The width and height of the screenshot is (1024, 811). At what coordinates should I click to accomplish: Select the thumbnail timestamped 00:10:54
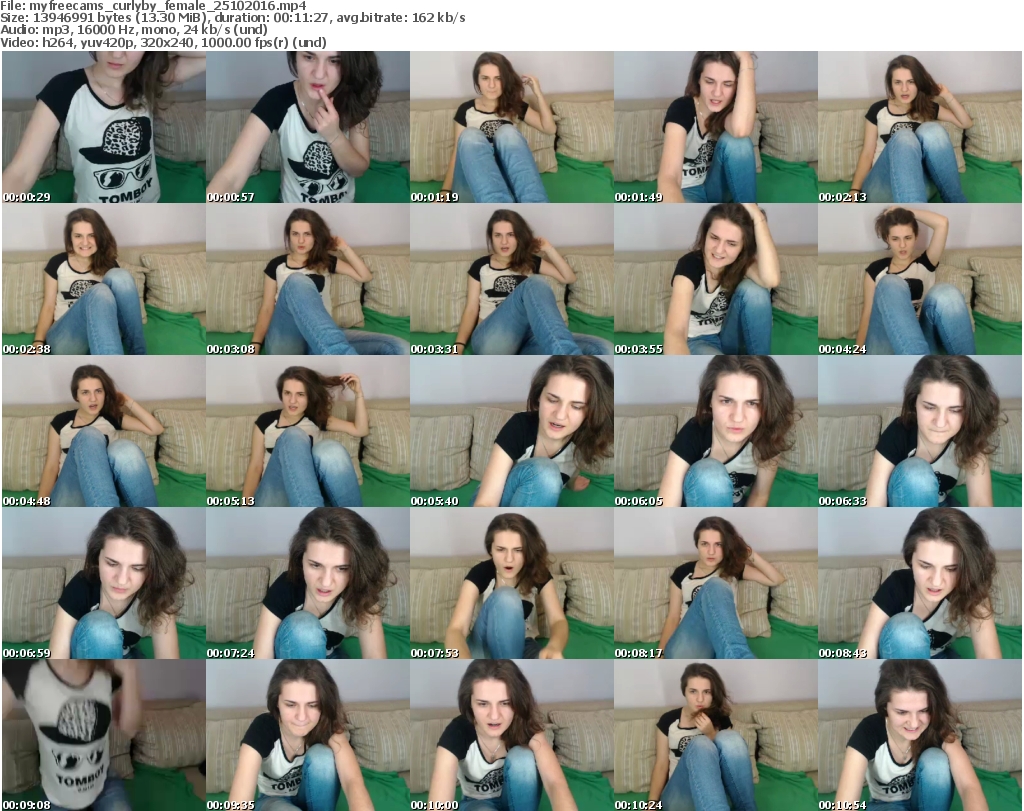(920, 735)
